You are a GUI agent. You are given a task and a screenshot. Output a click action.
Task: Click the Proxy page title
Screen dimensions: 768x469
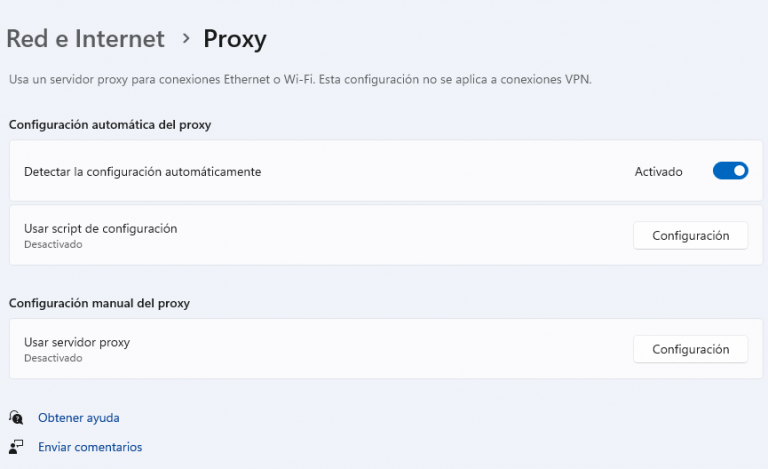(x=235, y=39)
